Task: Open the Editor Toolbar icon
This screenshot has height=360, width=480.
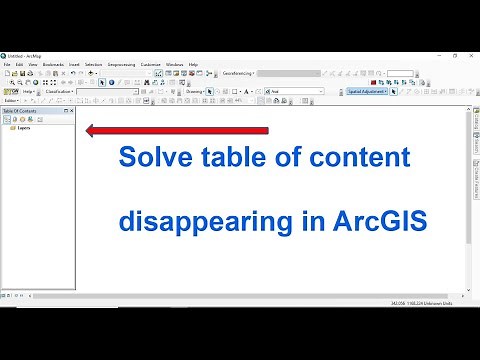Action: 159,73
